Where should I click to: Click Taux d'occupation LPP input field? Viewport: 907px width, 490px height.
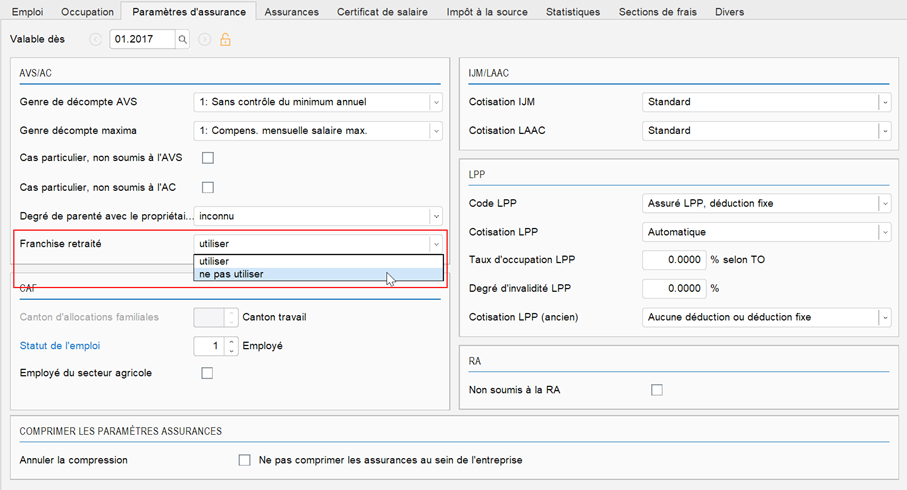674,260
